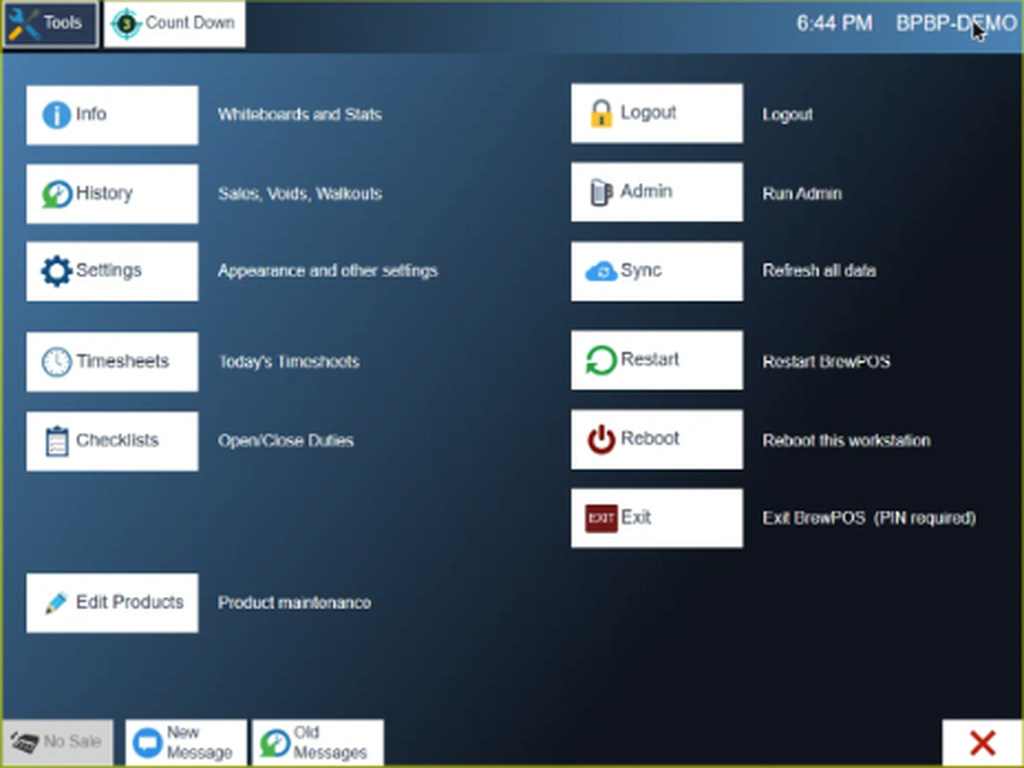
Task: Click the Old Messages clock icon
Action: coord(275,743)
